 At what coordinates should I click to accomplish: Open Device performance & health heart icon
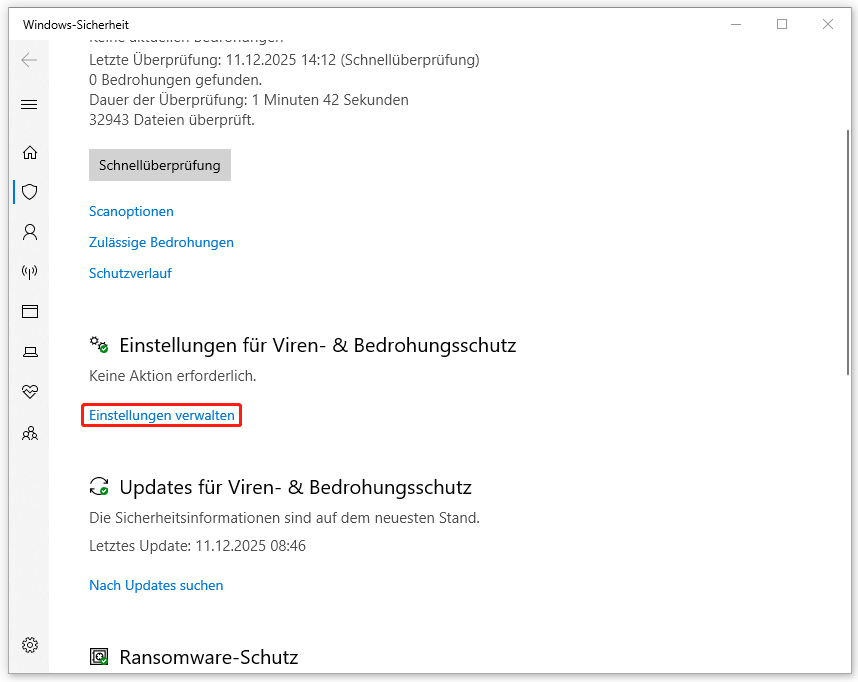coord(30,391)
